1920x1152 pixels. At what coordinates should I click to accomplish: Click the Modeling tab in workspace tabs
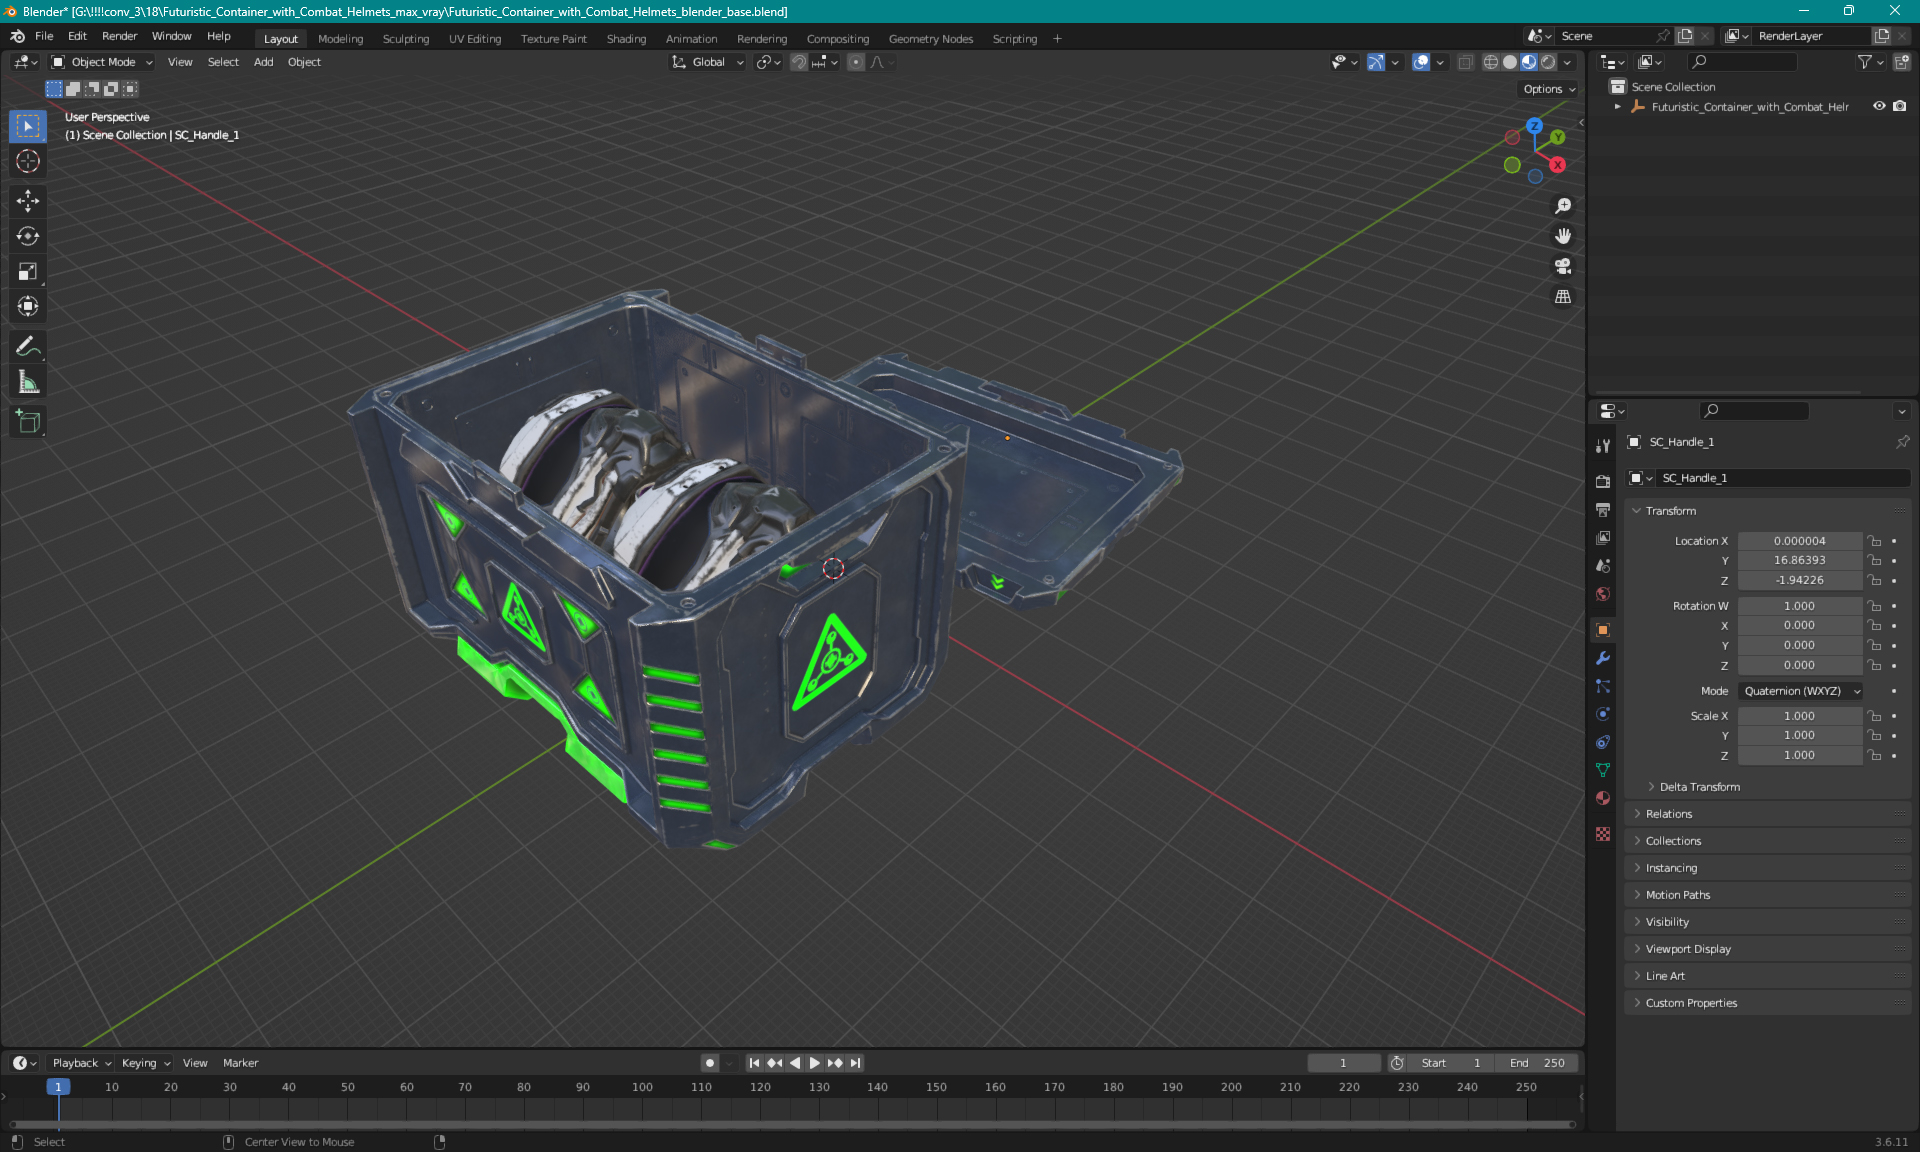[x=340, y=37]
